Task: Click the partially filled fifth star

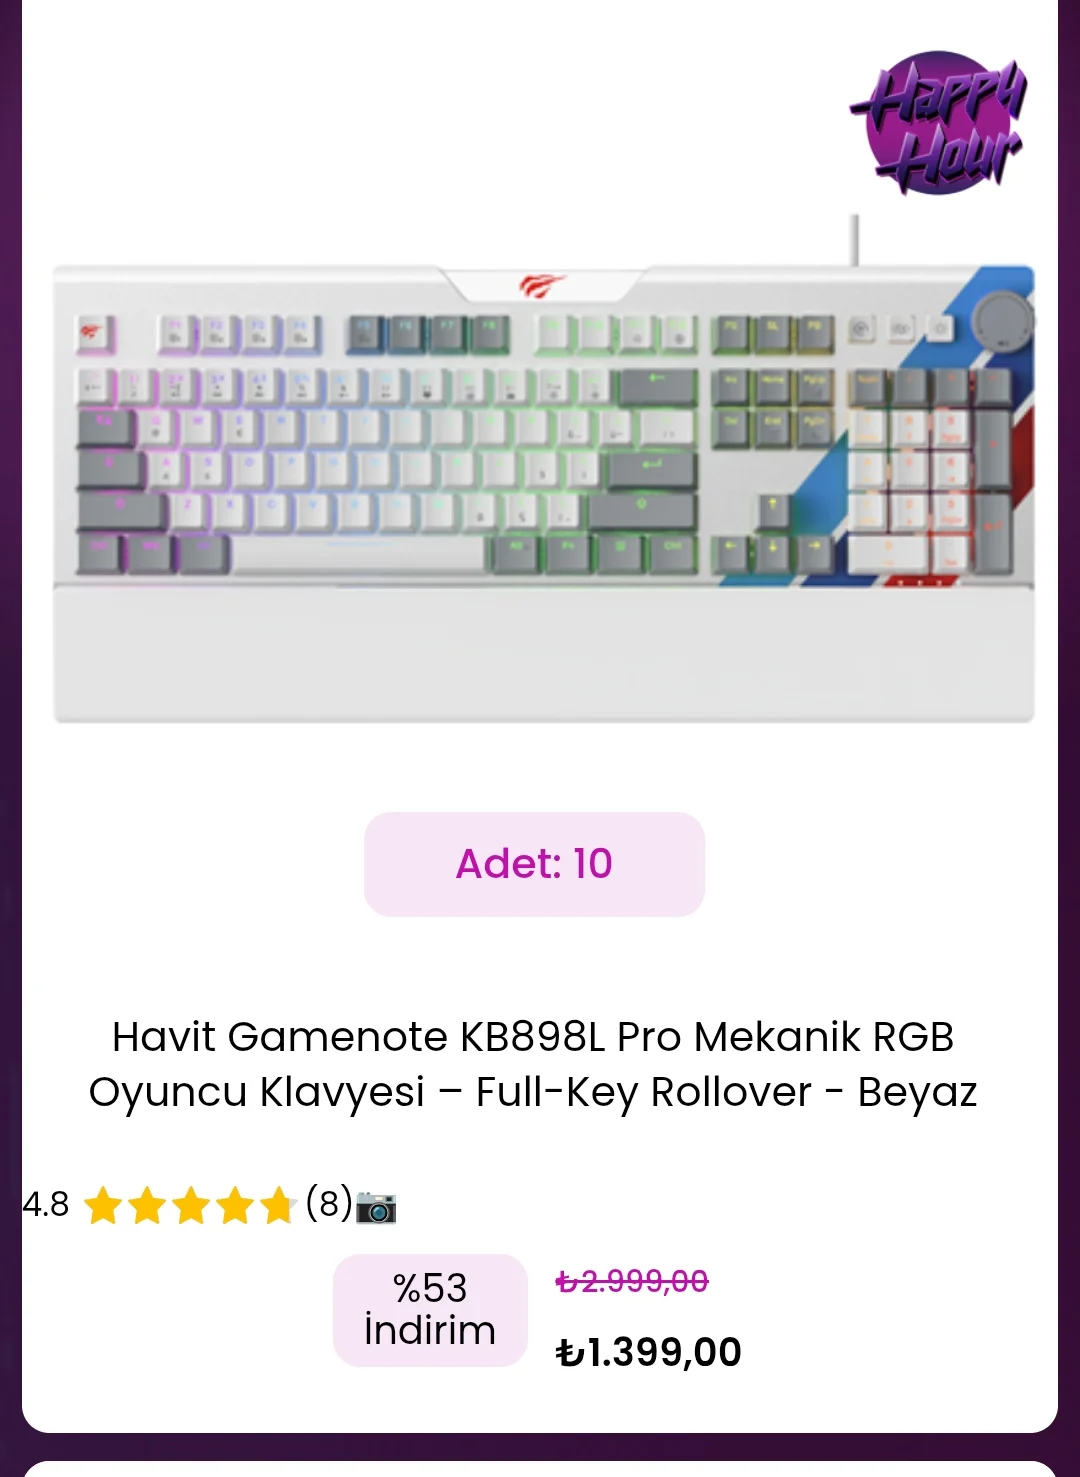Action: 277,1205
